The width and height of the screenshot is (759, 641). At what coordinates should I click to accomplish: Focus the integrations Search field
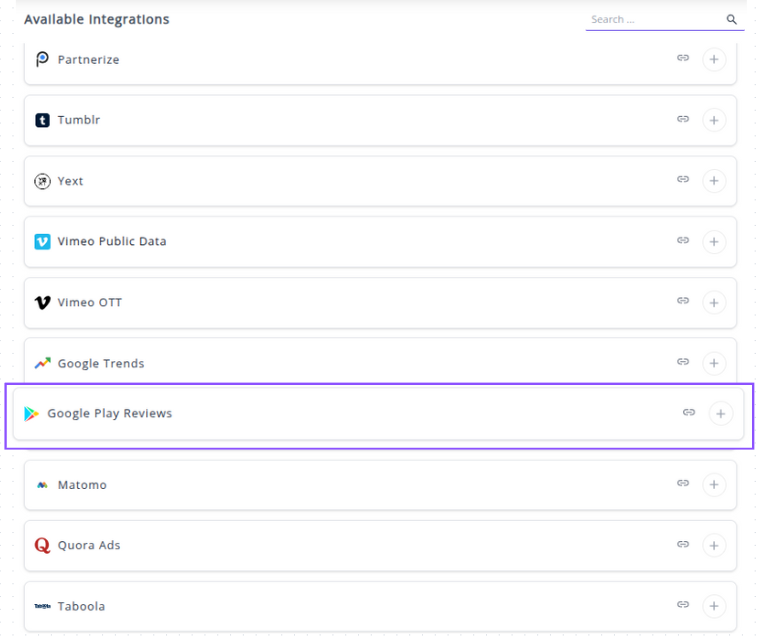653,19
